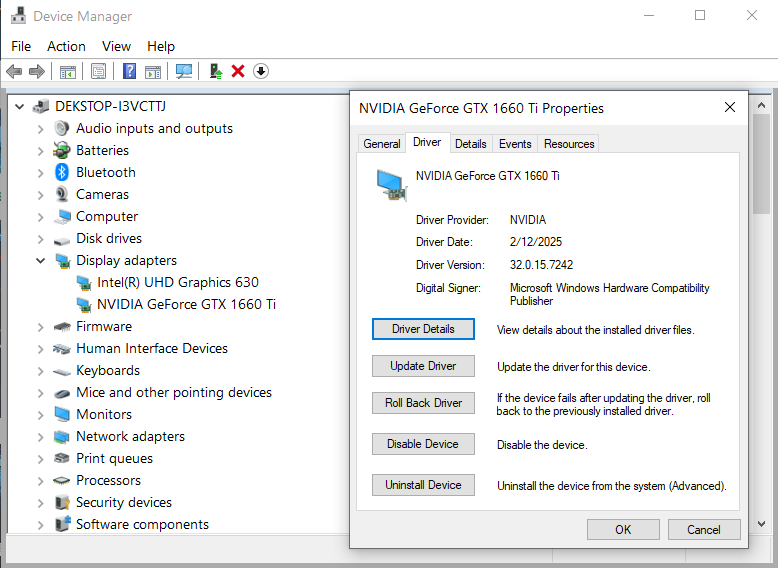
Task: Click the Intel UHD Graphics 630 adapter icon
Action: (84, 282)
